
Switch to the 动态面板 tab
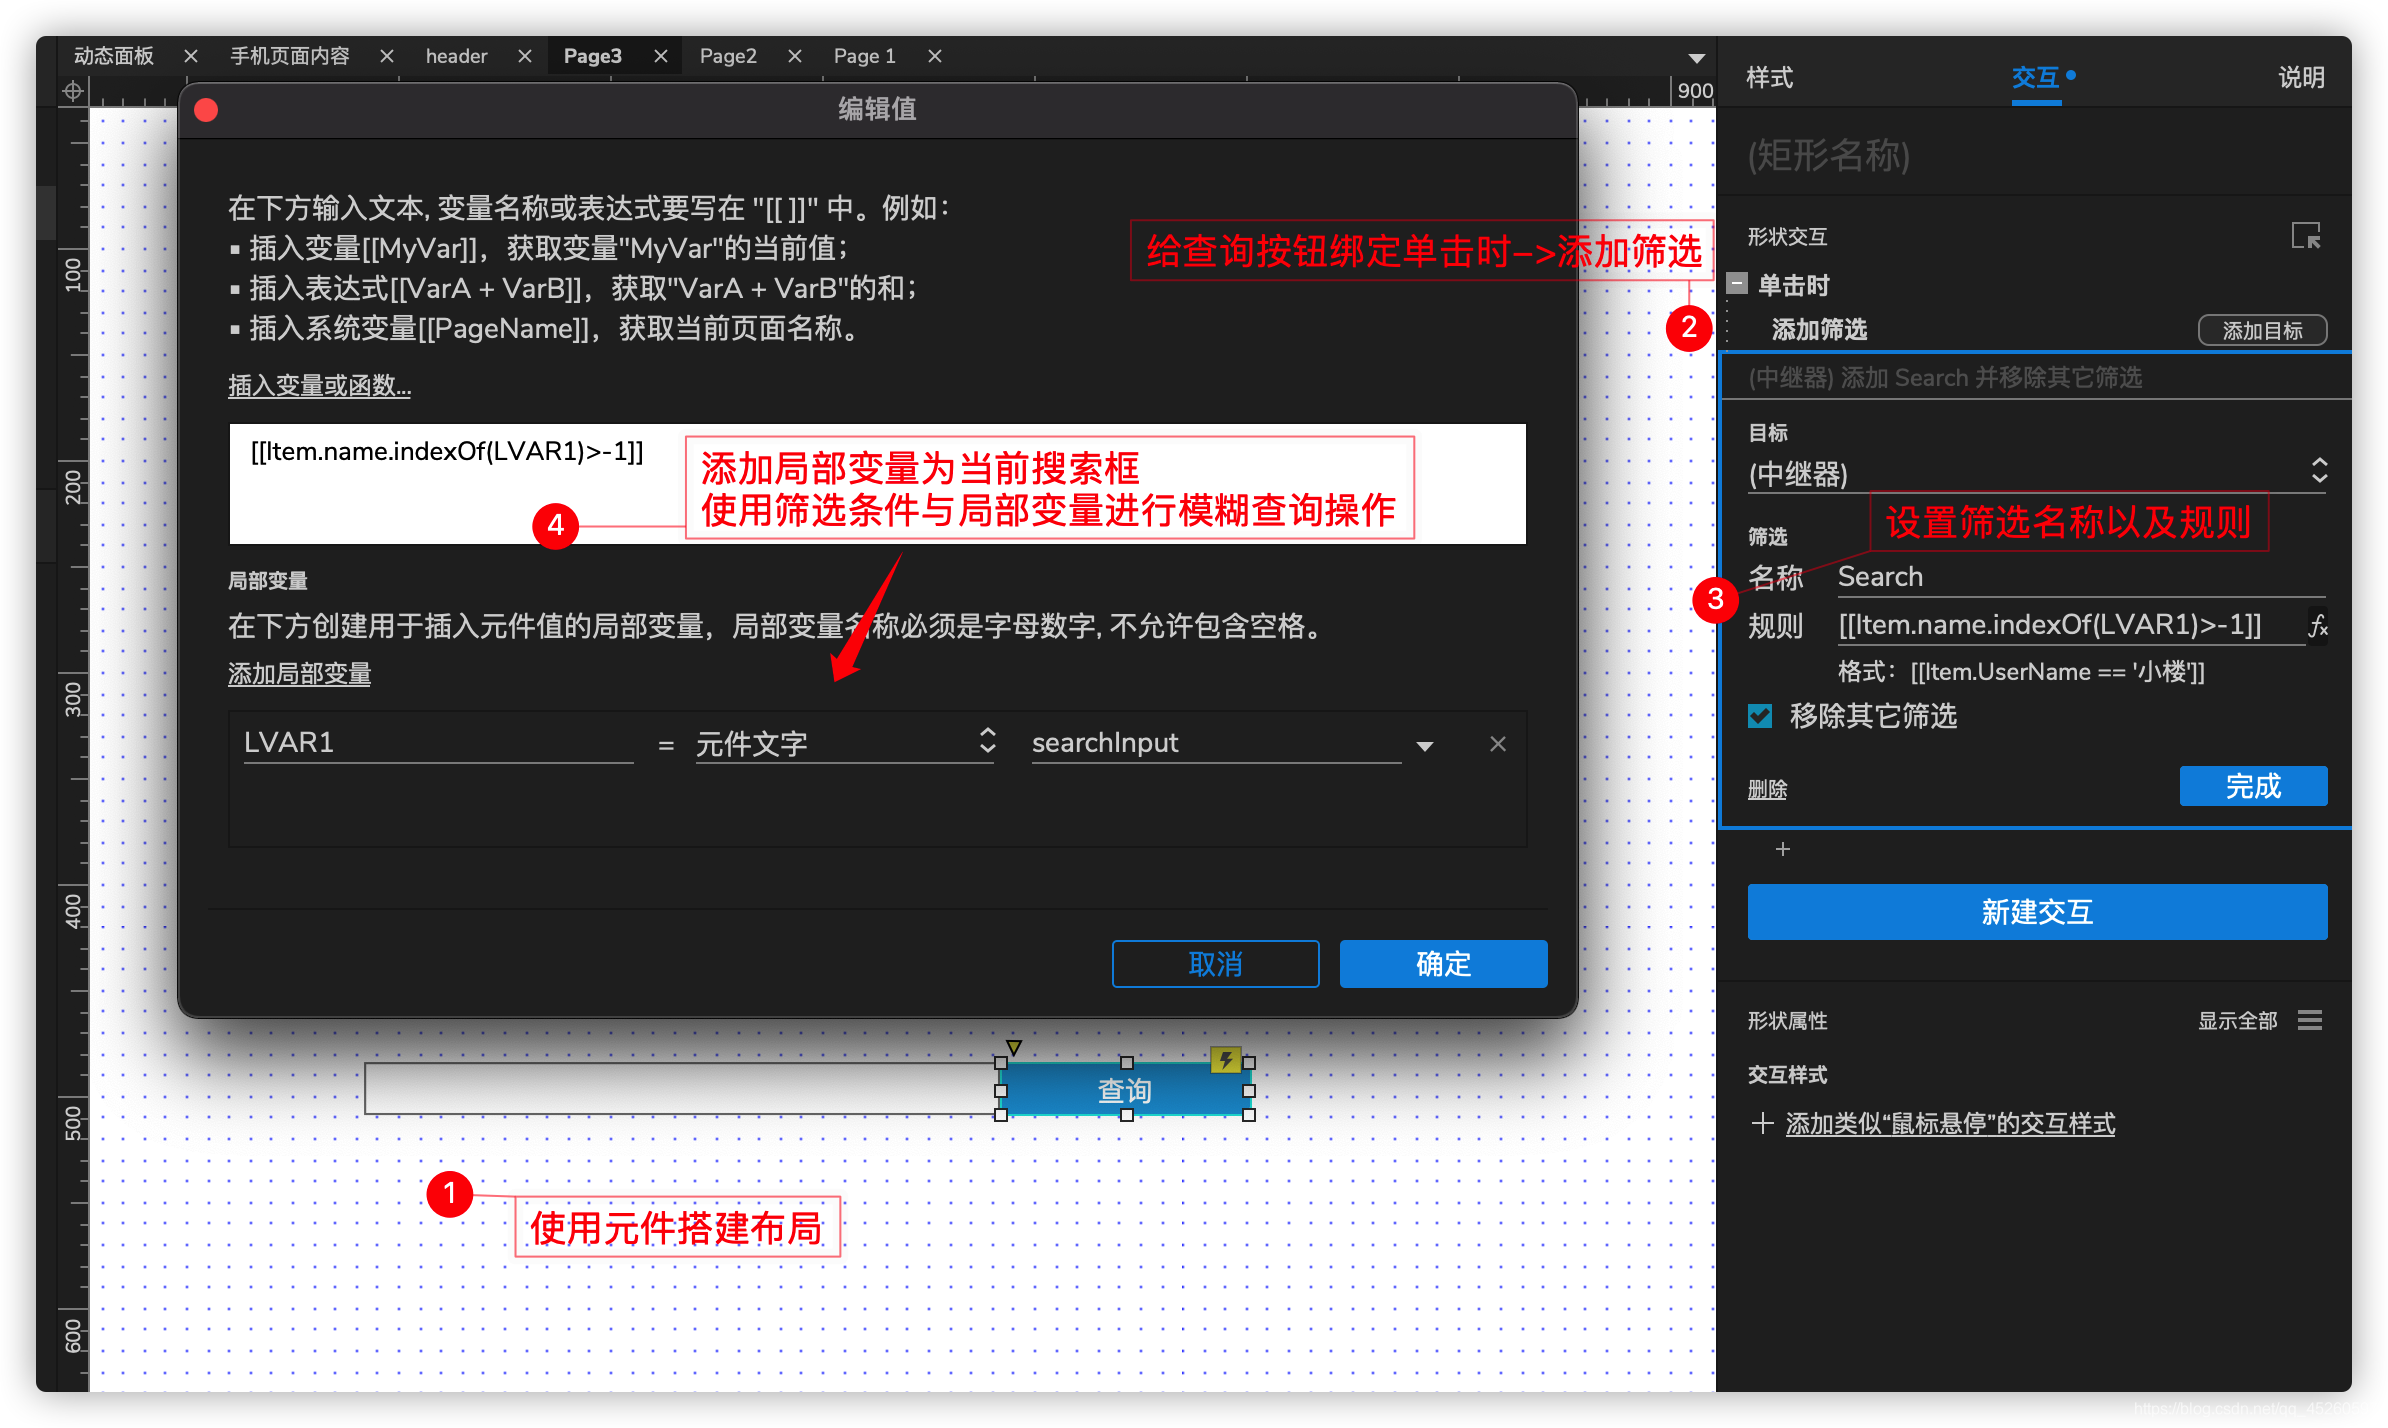coord(113,56)
